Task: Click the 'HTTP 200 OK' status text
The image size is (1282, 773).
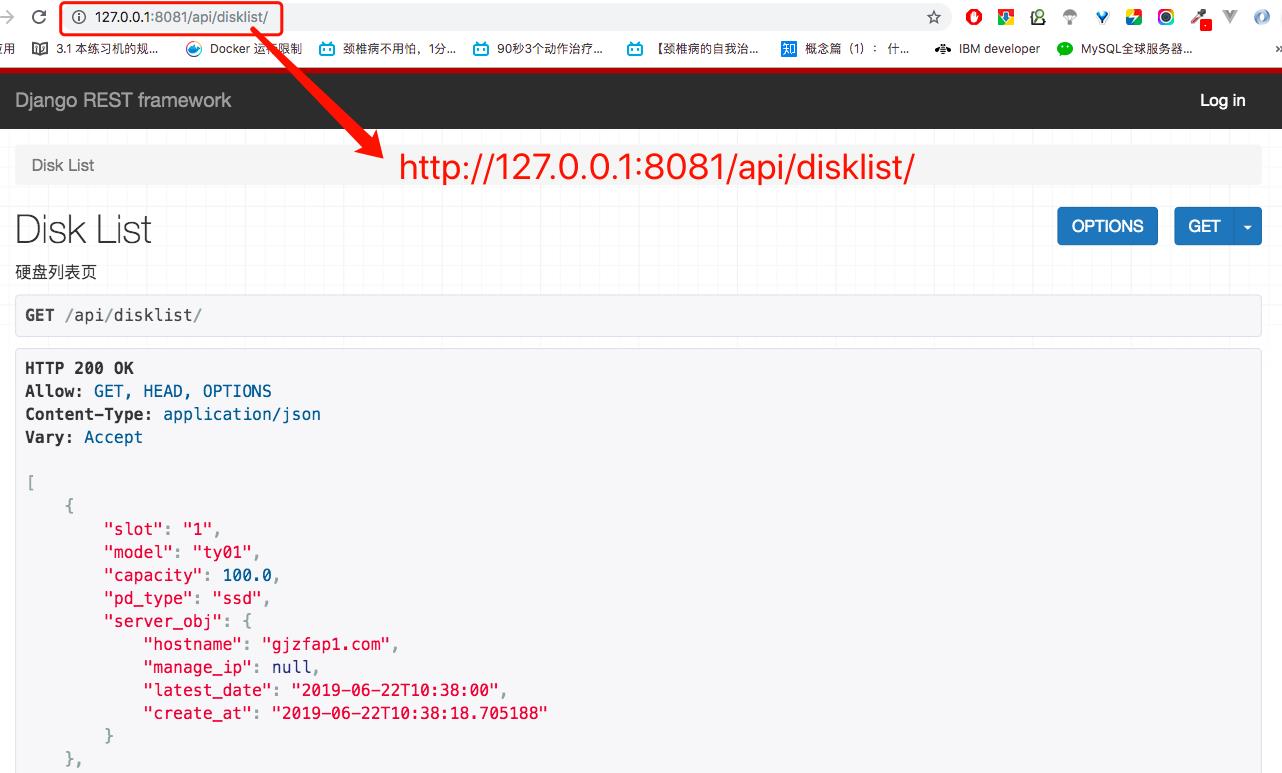Action: pos(79,368)
